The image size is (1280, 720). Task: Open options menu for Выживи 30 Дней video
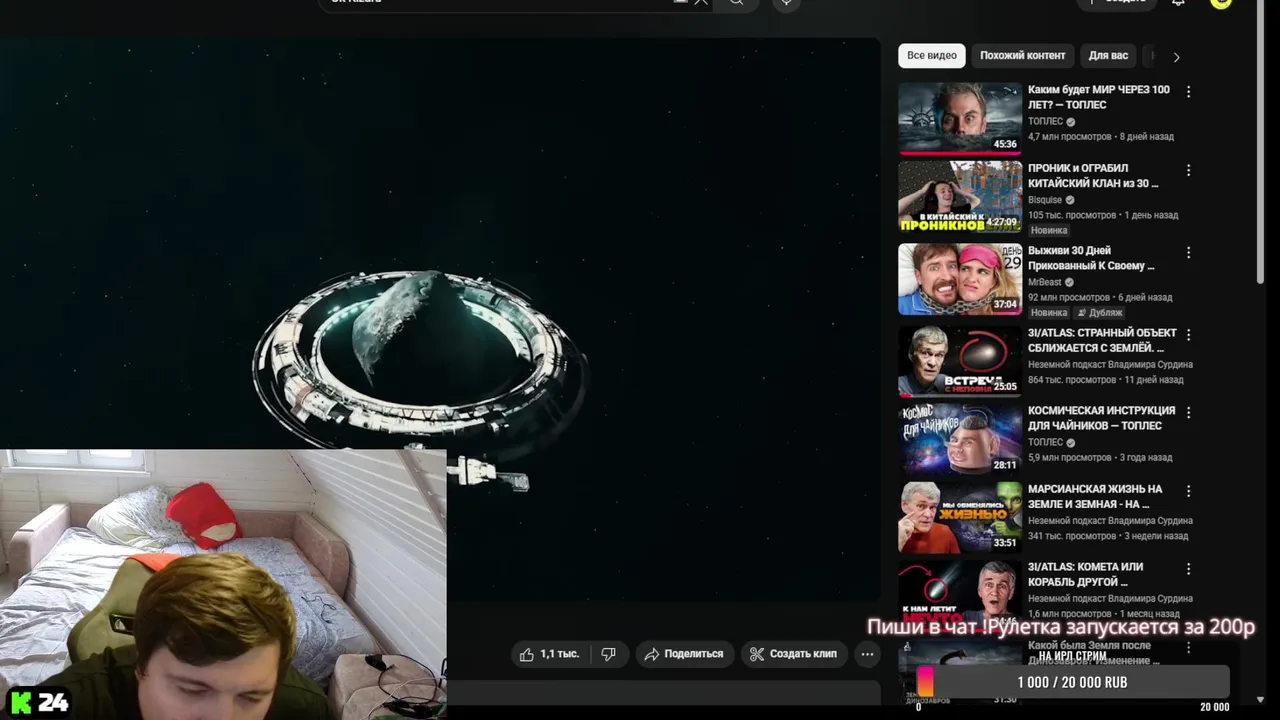click(x=1188, y=252)
